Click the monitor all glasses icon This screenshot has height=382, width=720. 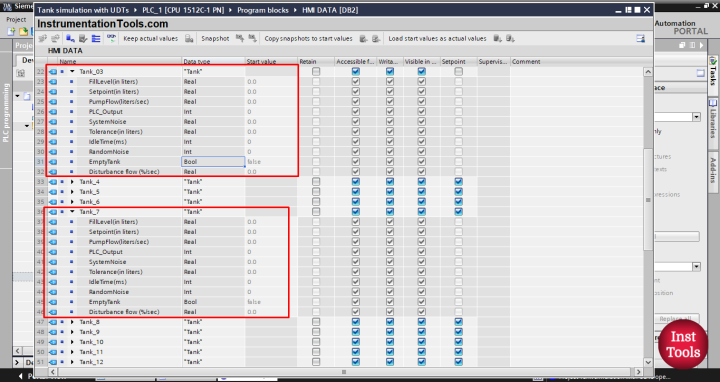tap(111, 39)
